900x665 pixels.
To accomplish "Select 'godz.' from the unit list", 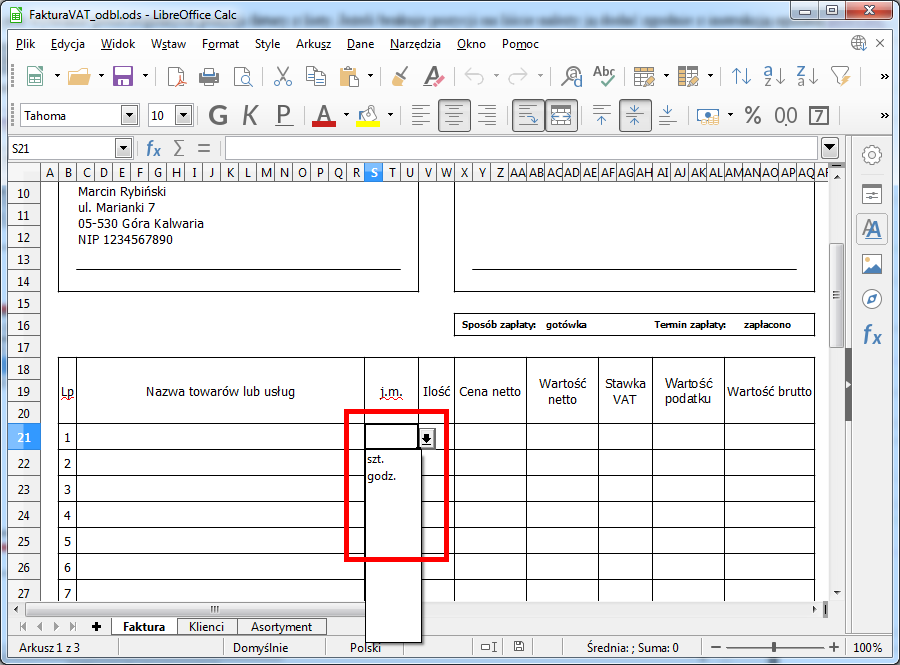I will [382, 476].
